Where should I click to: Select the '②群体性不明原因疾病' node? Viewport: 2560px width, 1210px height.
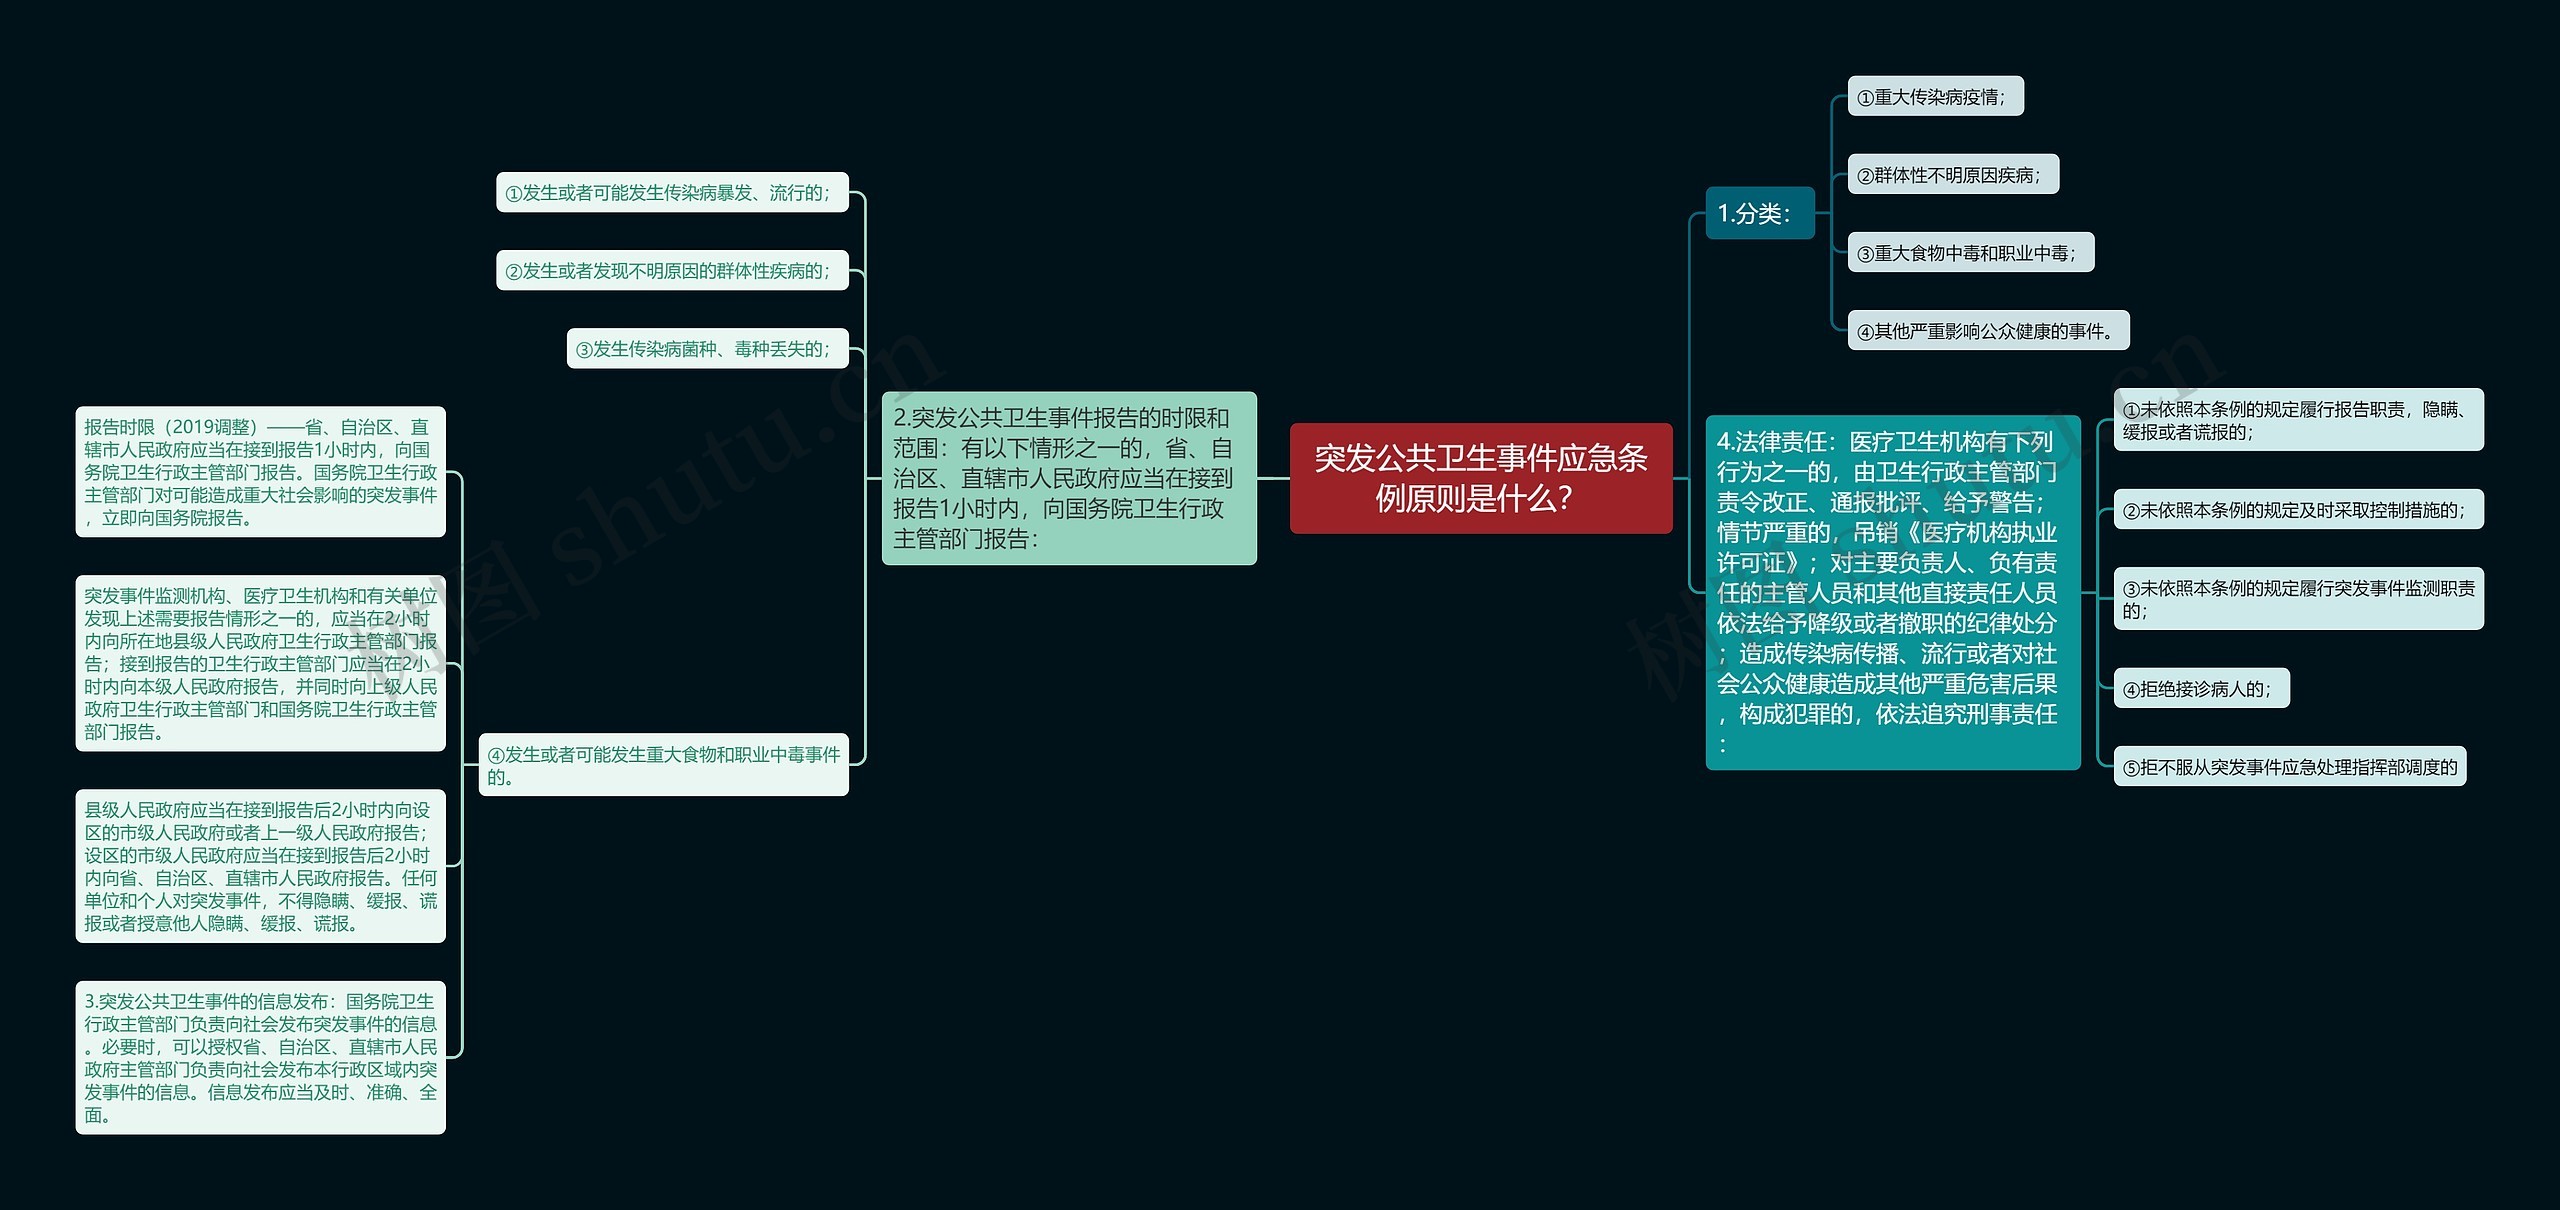pos(1952,175)
